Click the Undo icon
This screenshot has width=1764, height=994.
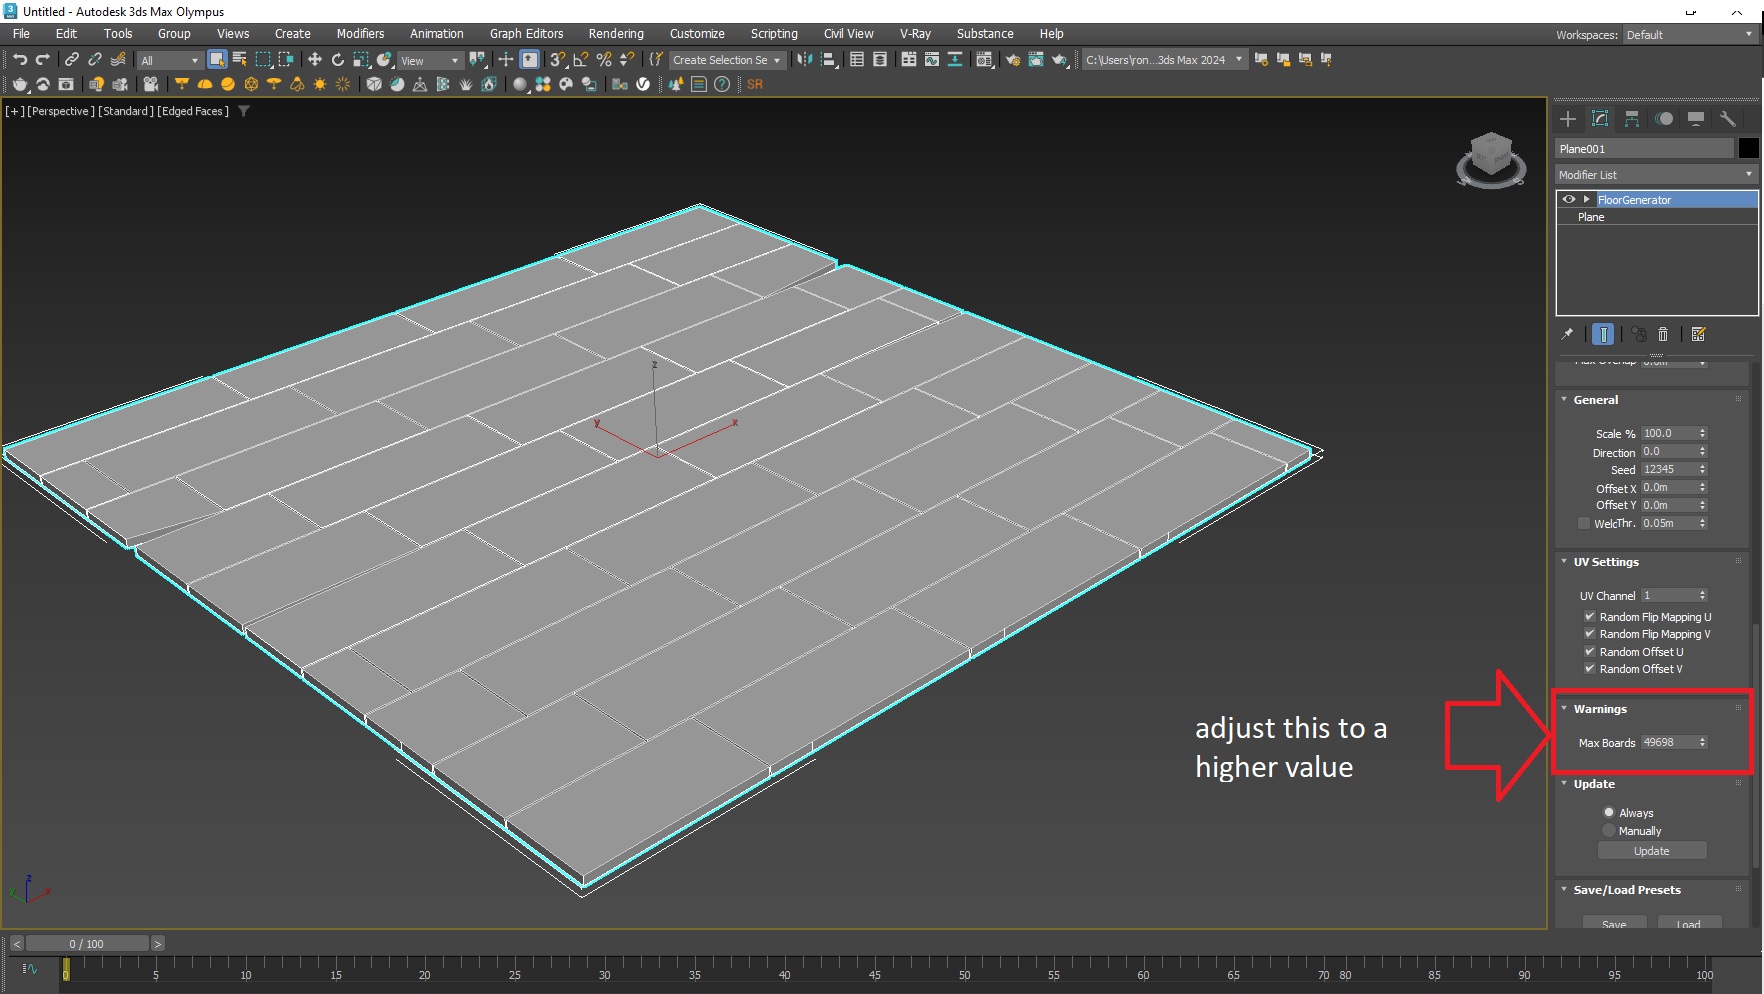(x=19, y=60)
